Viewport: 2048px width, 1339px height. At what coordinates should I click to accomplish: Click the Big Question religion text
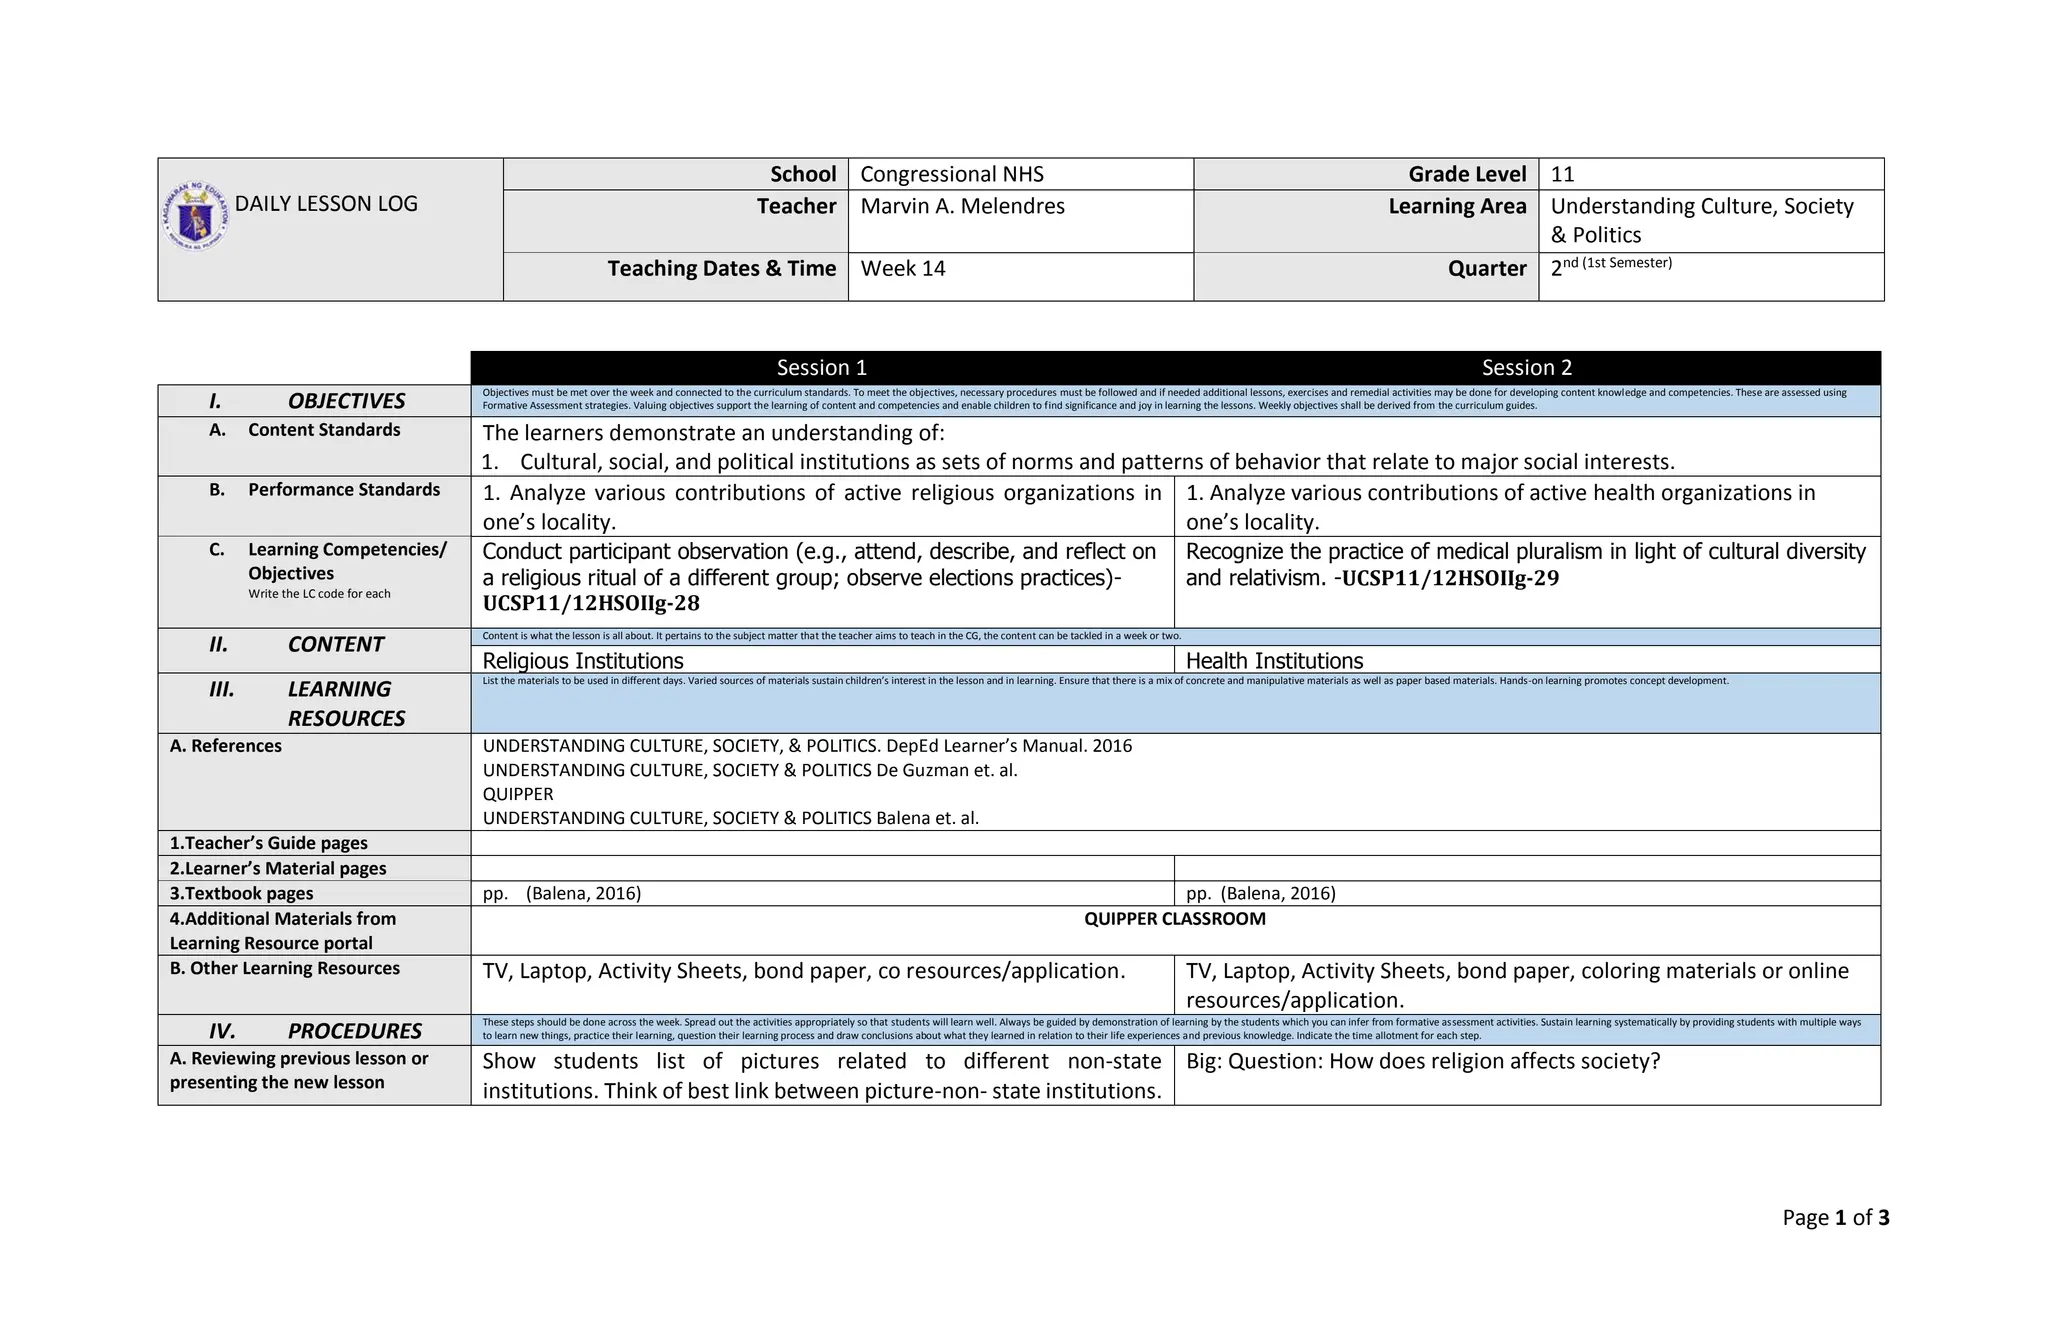coord(1422,1062)
